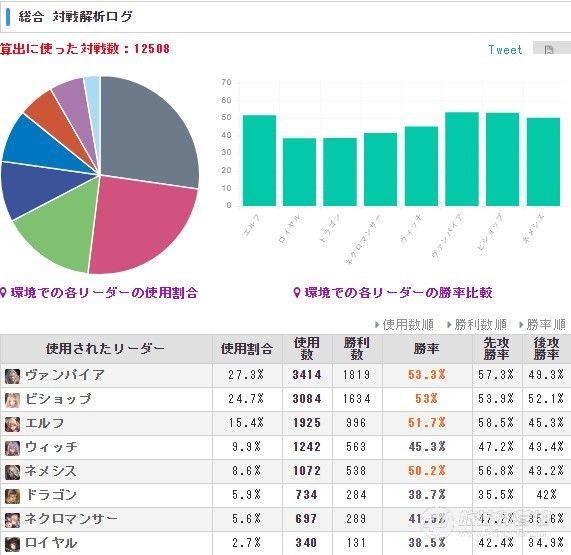Screen dimensions: 571x555
Task: Click the ヴァンパイア leader avatar icon
Action: click(x=12, y=376)
